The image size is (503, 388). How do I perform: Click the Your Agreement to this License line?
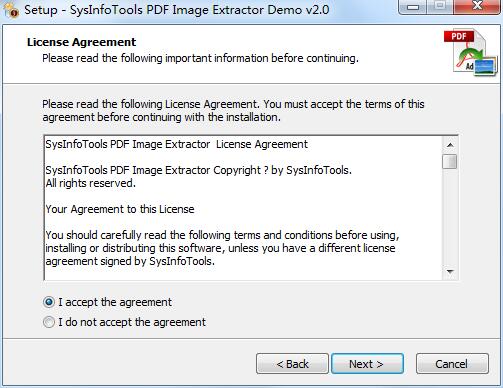click(120, 209)
